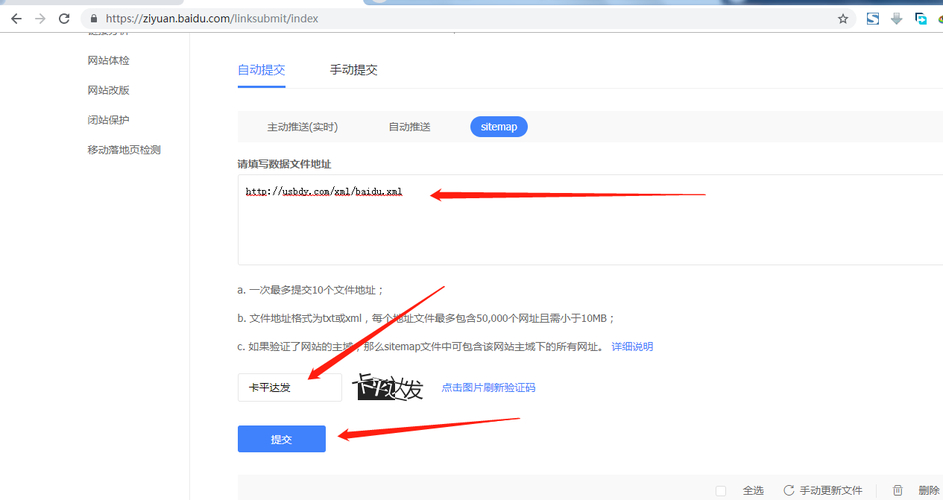Focus the captcha code input field

tap(289, 387)
